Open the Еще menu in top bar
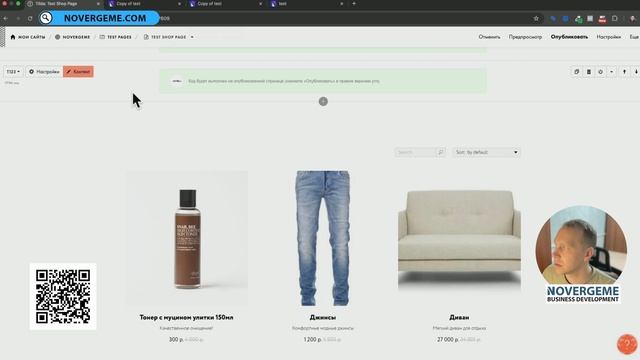This screenshot has height=360, width=640. [x=634, y=37]
